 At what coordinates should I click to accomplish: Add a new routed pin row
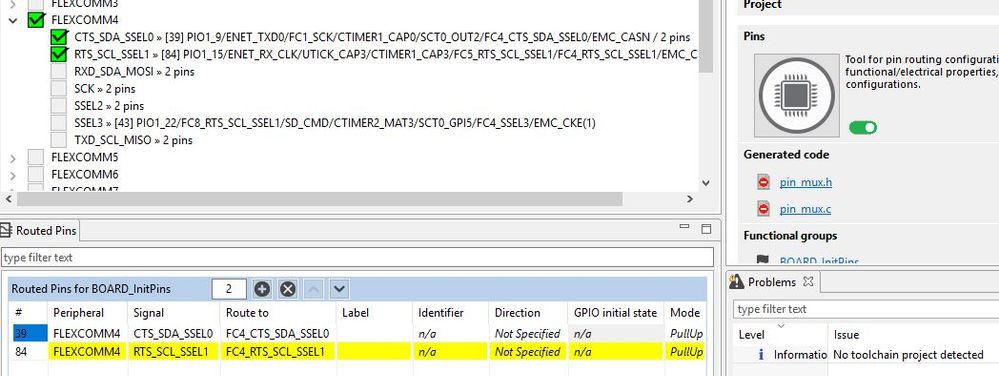(x=262, y=289)
